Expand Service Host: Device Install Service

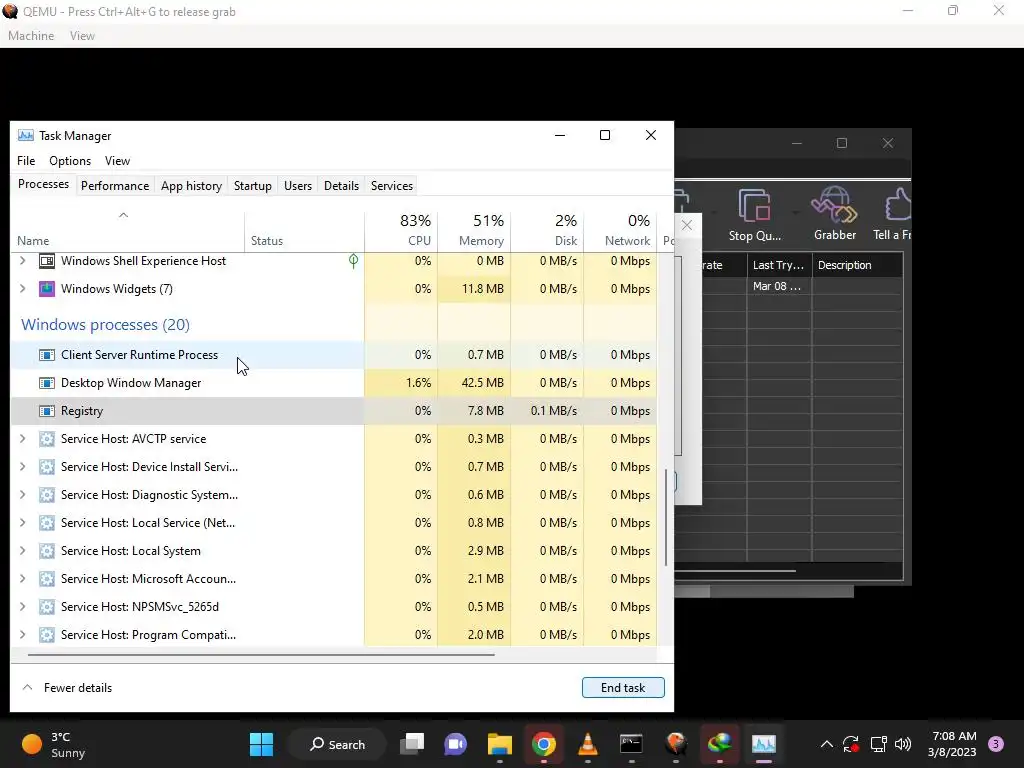point(23,467)
